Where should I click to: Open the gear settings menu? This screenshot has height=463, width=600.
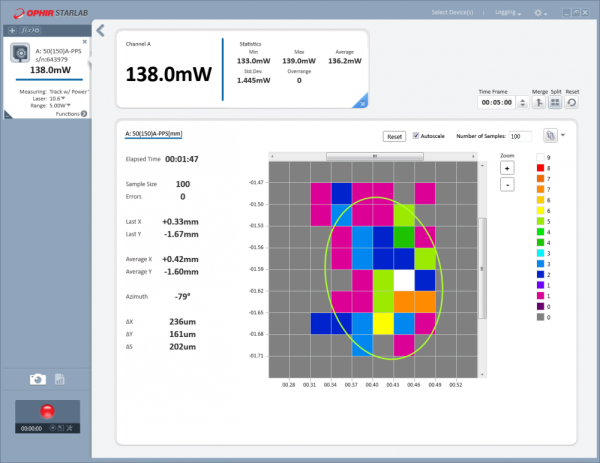[x=540, y=12]
